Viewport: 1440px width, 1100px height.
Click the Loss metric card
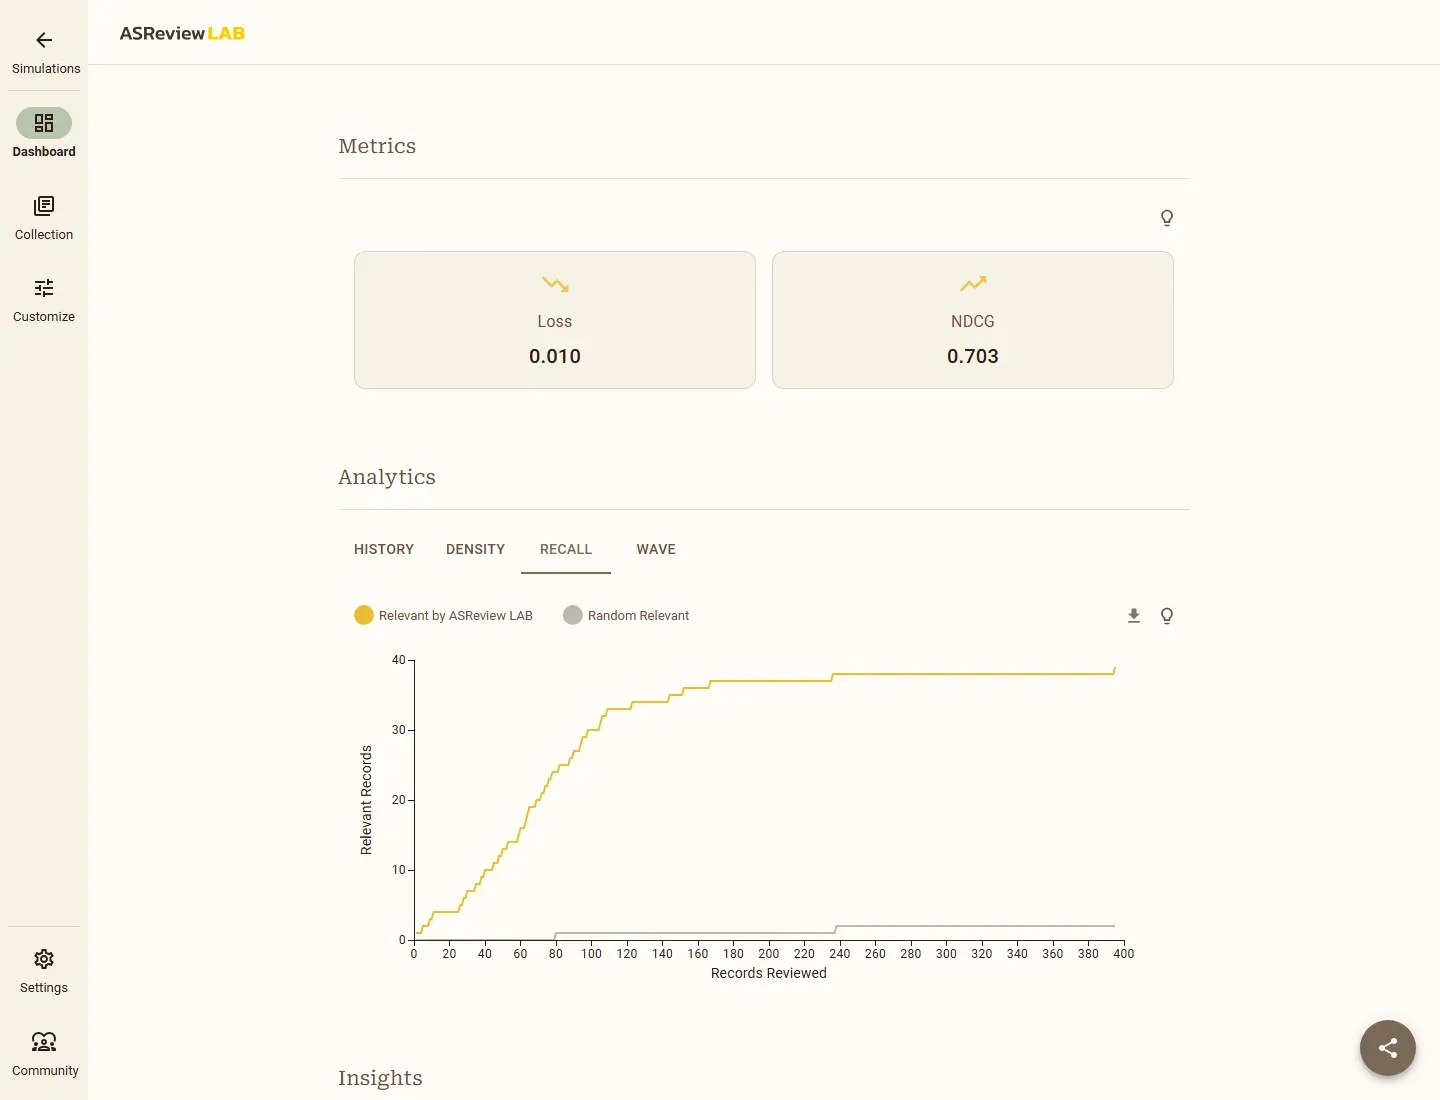tap(555, 320)
